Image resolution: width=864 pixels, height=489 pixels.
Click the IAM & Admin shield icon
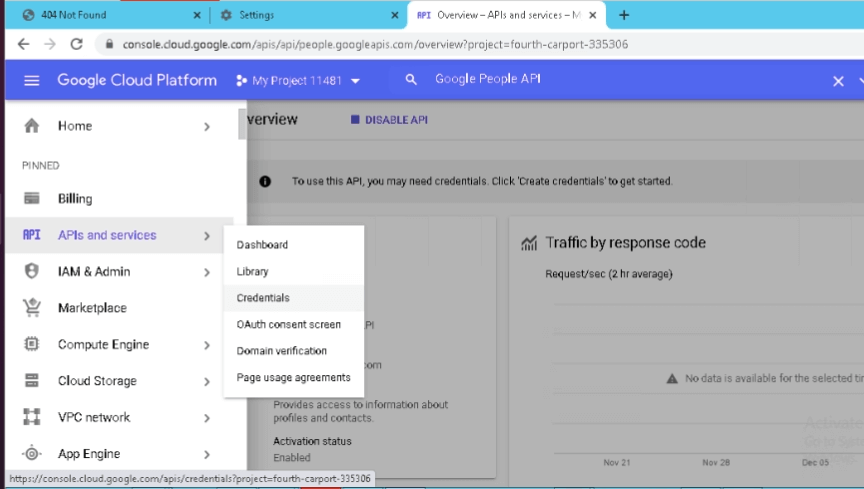tap(31, 271)
